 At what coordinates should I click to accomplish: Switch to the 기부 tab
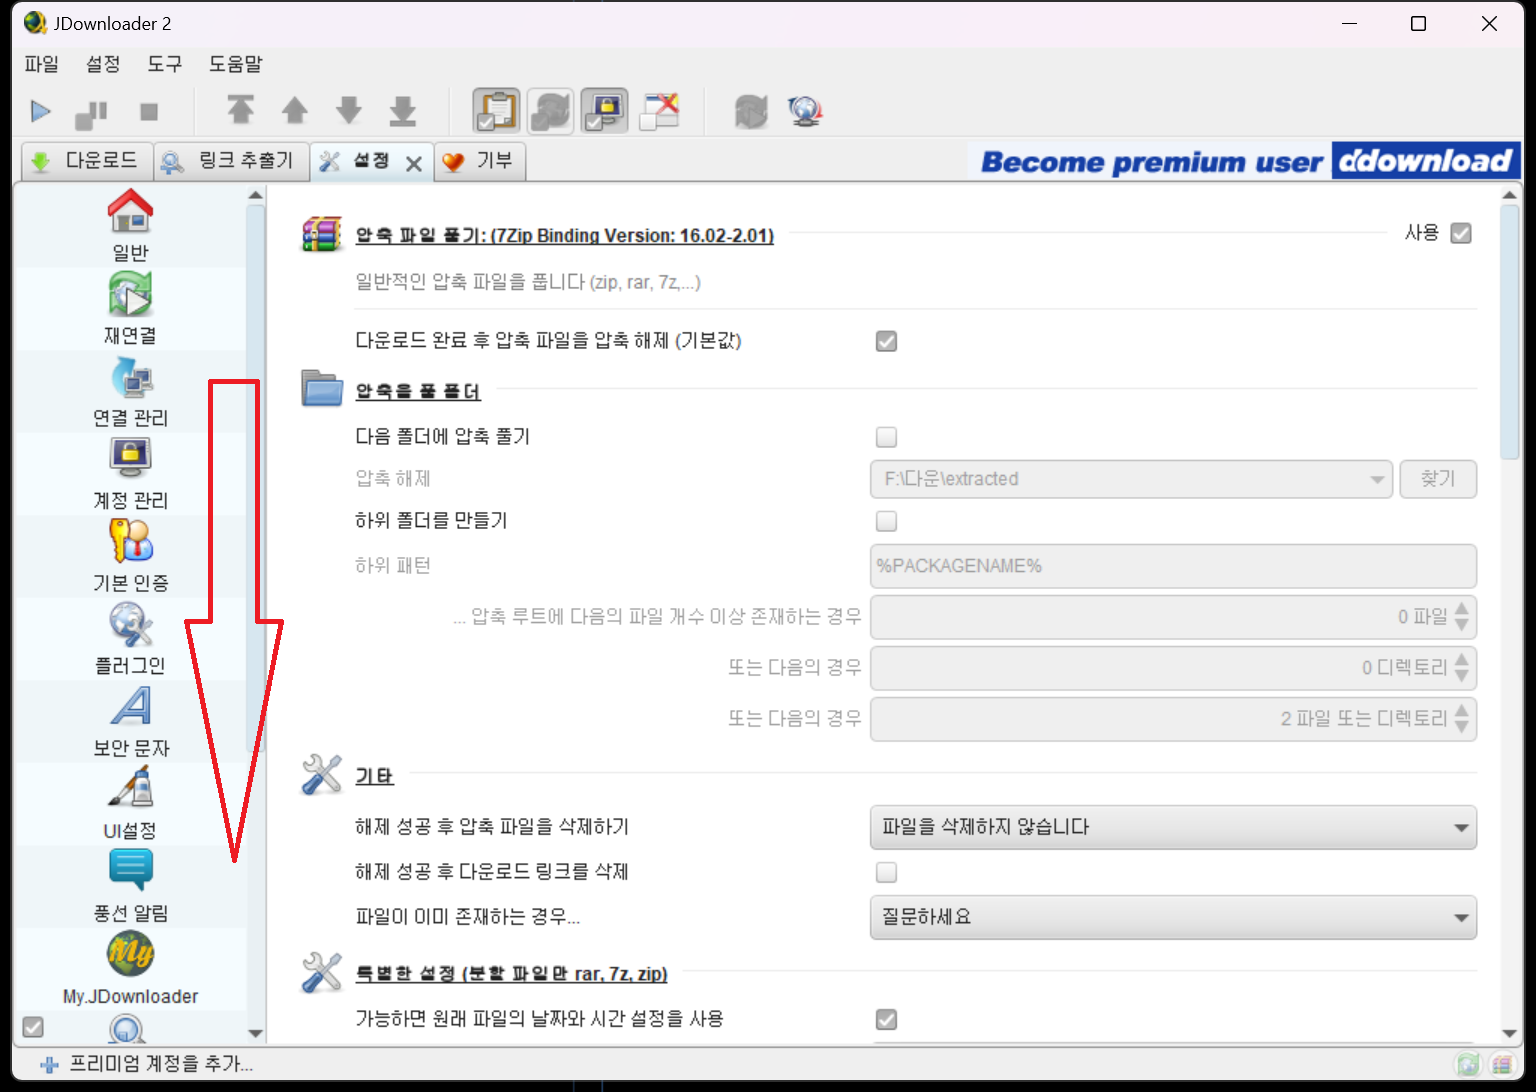(480, 161)
